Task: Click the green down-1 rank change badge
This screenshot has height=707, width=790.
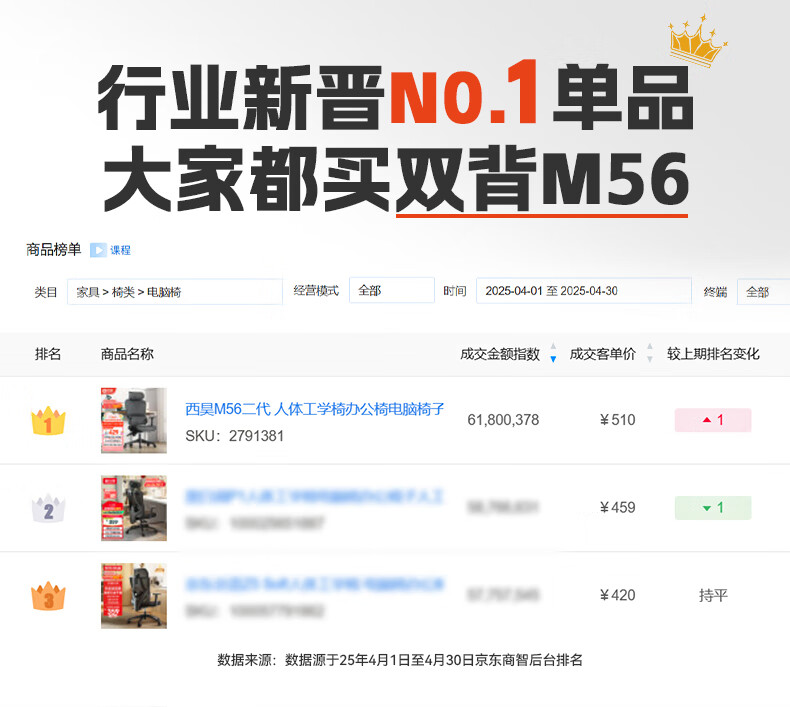Action: click(713, 507)
